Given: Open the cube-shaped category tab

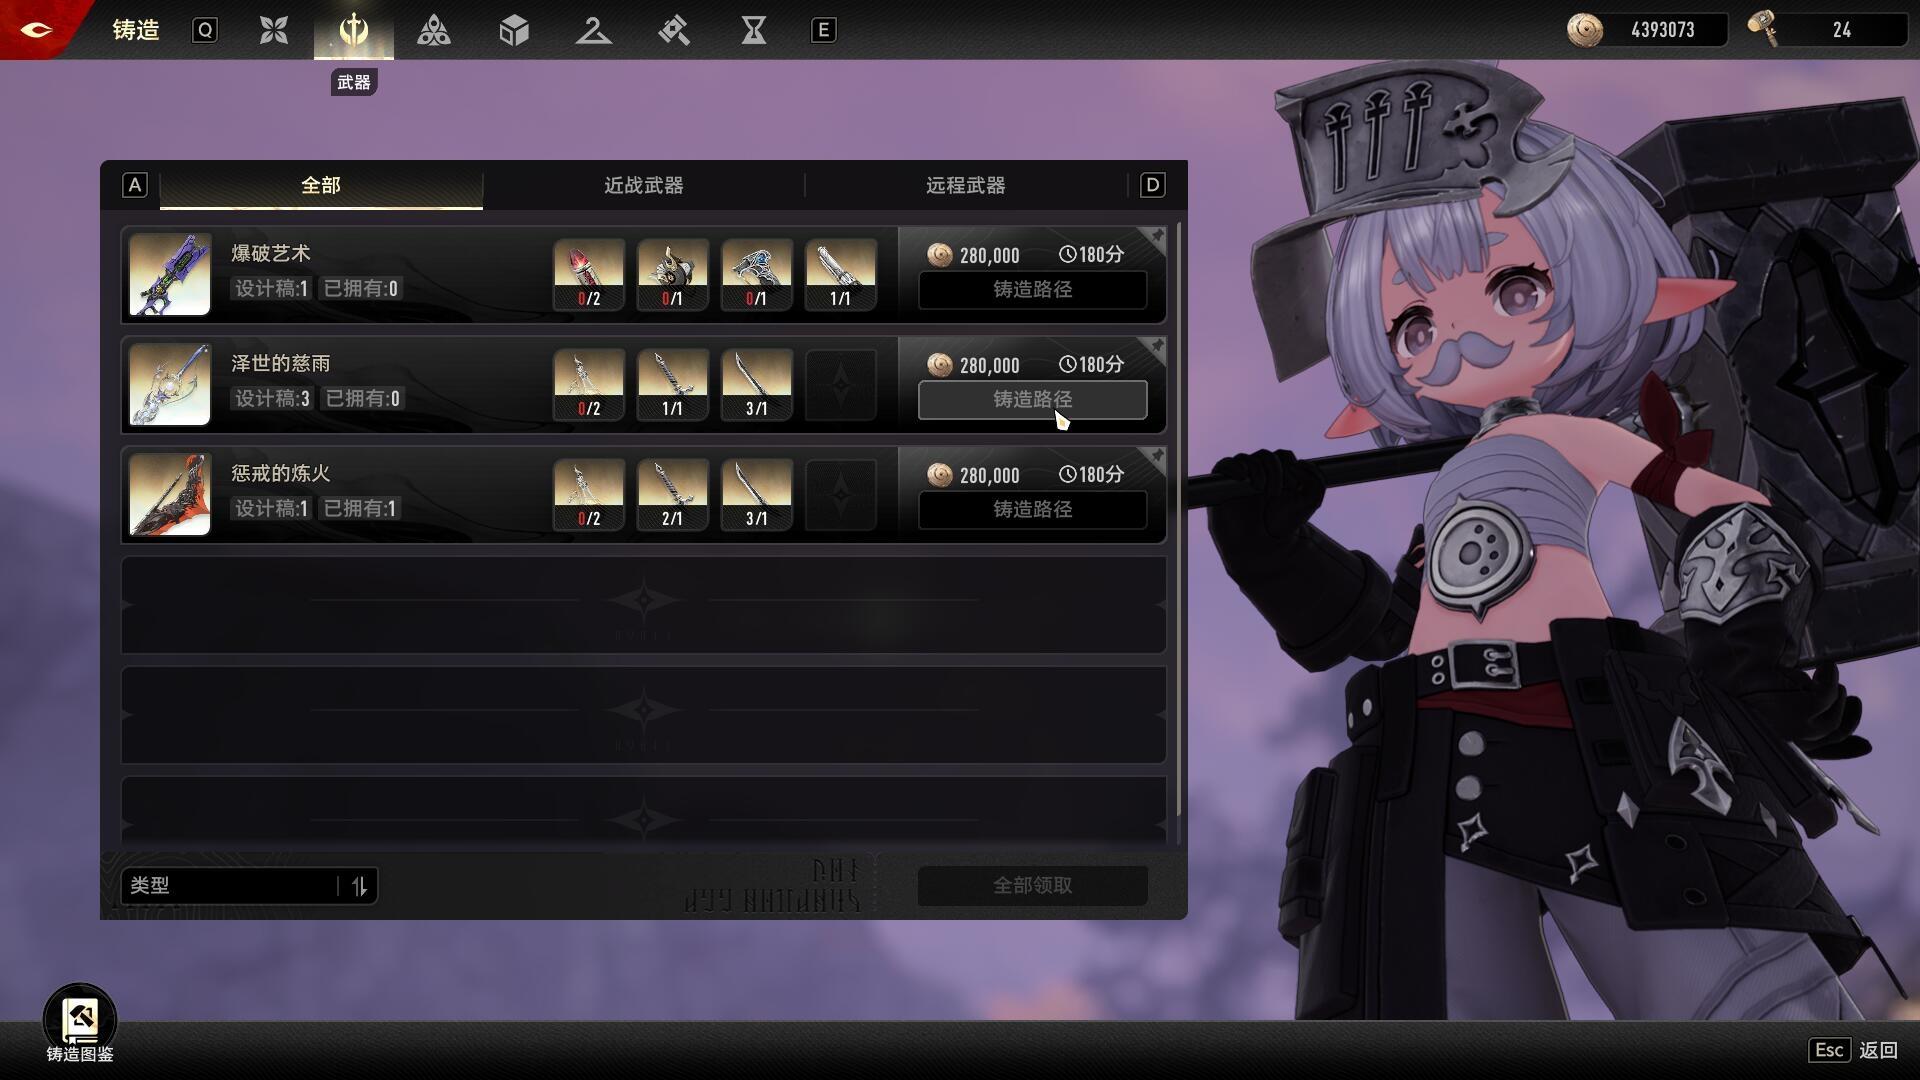Looking at the screenshot, I should pos(514,30).
